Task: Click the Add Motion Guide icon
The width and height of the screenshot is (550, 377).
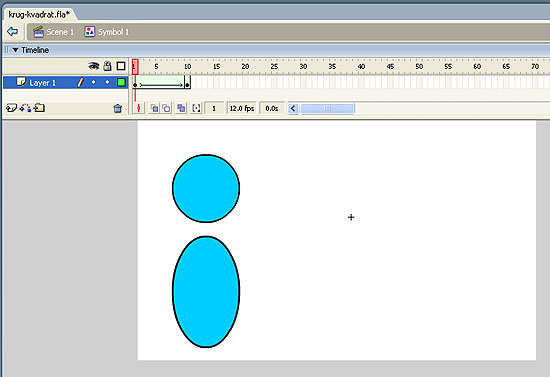Action: (x=25, y=108)
